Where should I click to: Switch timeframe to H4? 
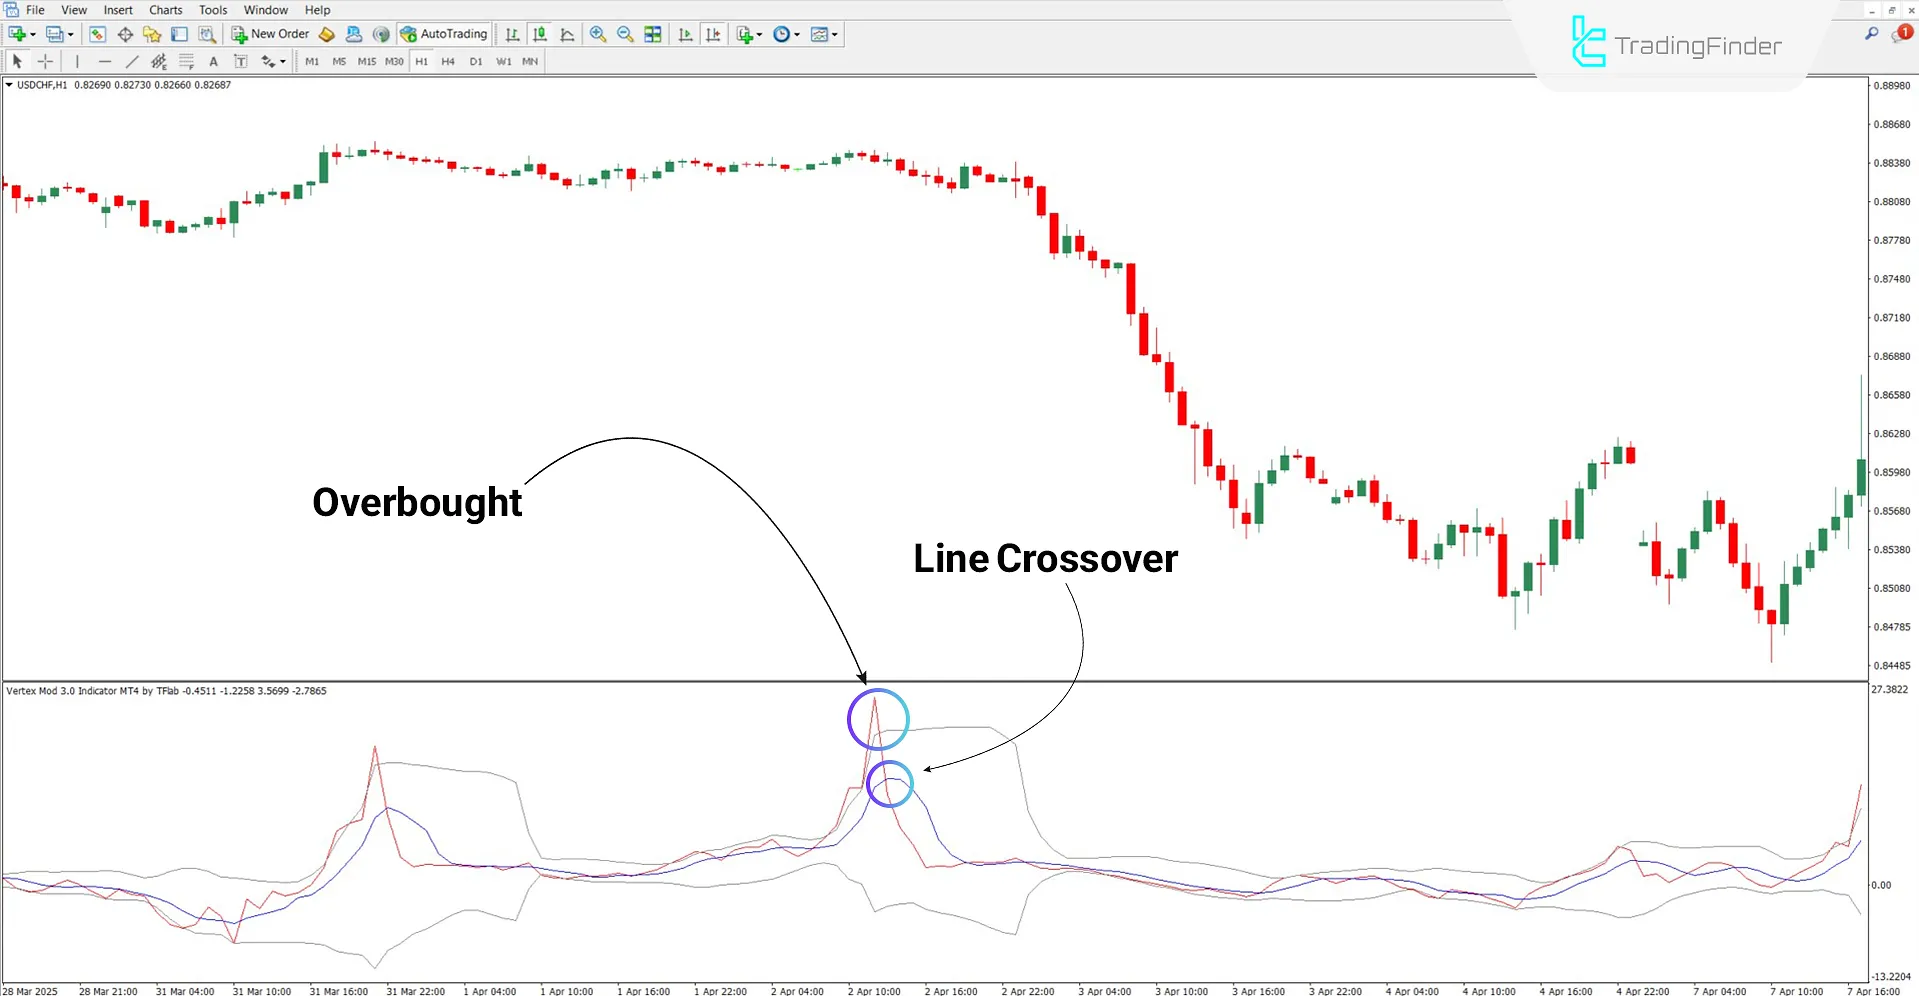coord(448,61)
